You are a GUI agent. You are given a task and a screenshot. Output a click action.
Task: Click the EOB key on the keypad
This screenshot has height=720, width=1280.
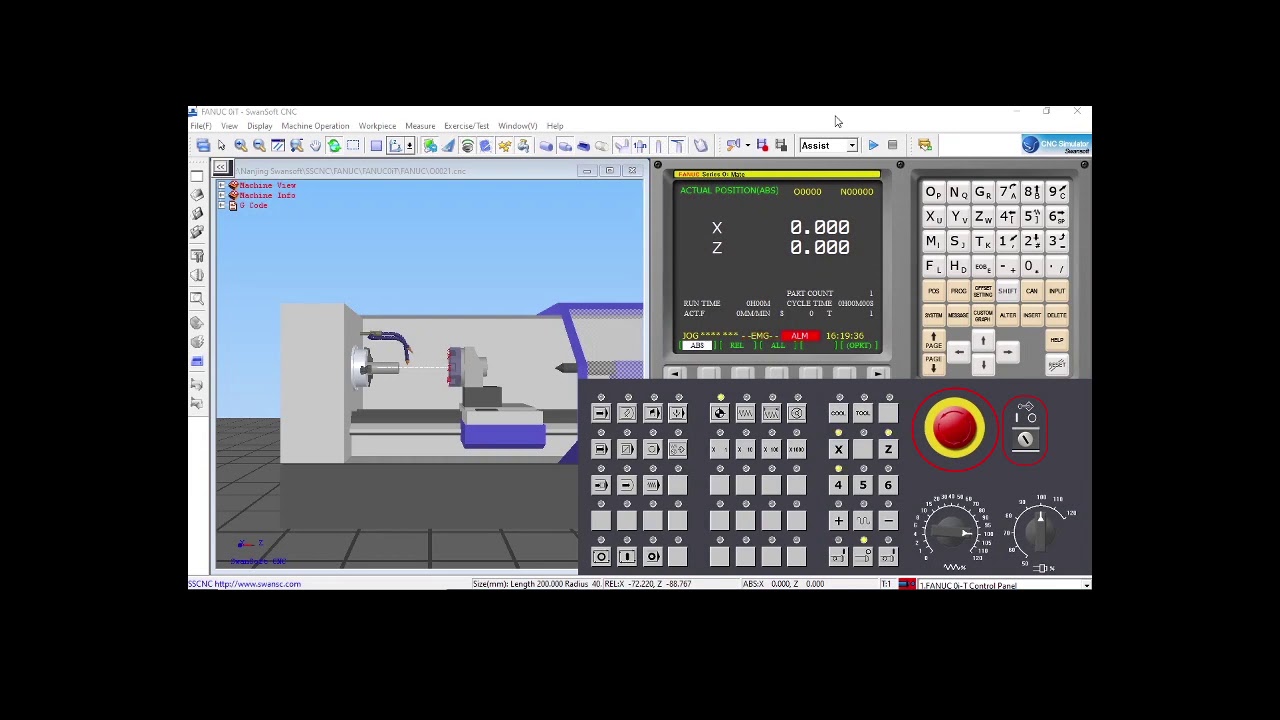tap(983, 266)
